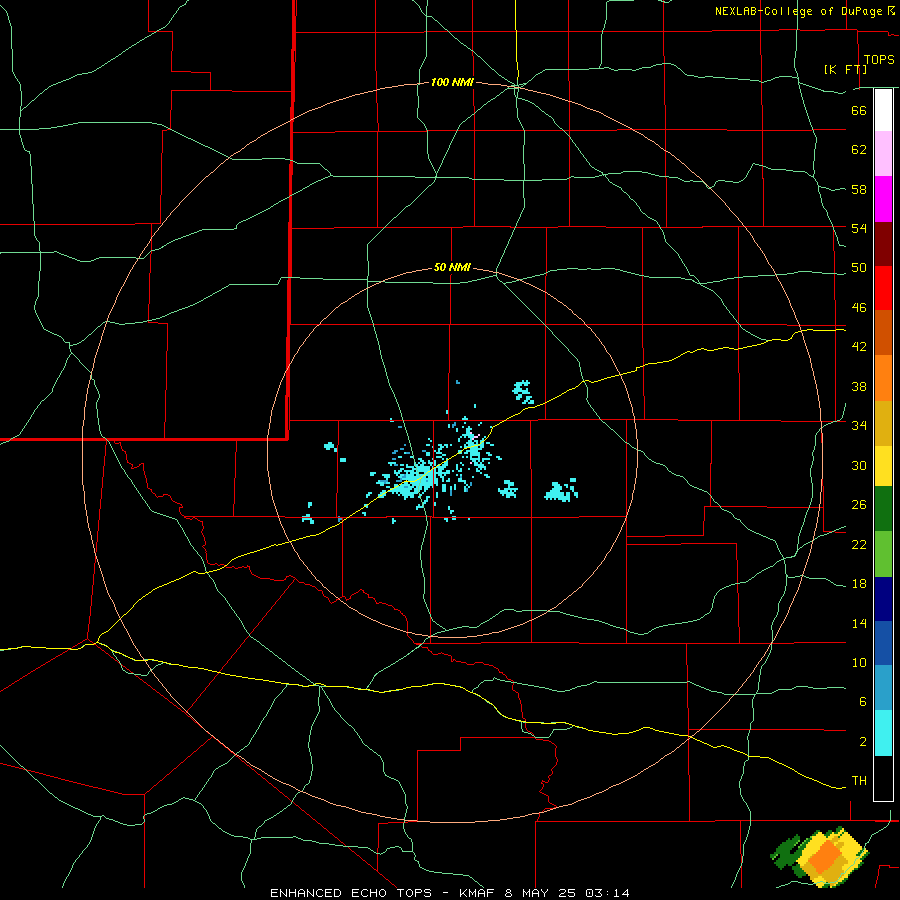900x900 pixels.
Task: Select the bright red 46-50 kft swatch
Action: coord(883,288)
